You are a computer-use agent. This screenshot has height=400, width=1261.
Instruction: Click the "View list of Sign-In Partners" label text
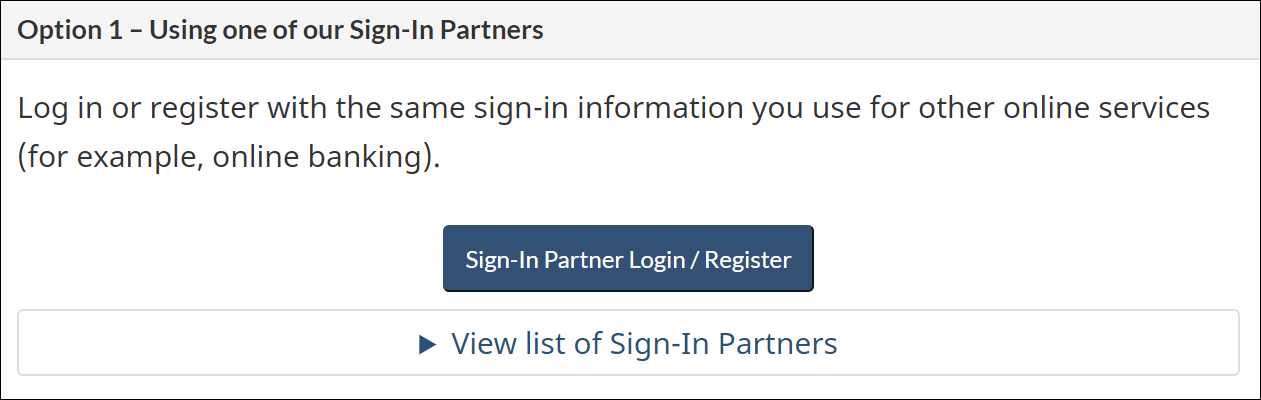644,344
